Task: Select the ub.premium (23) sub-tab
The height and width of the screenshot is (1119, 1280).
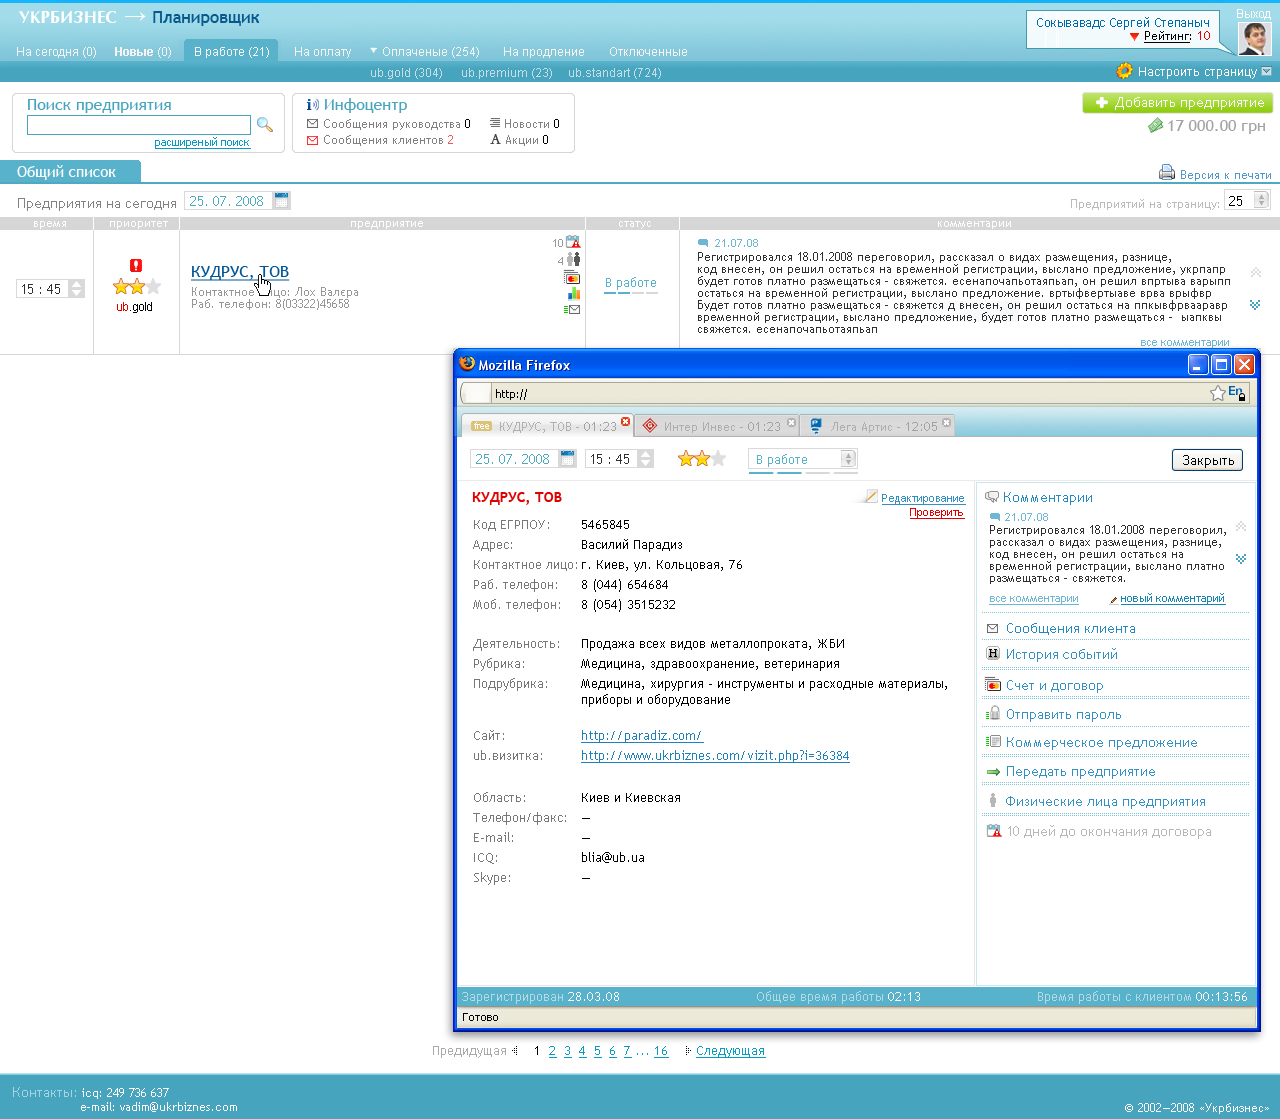Action: pyautogui.click(x=507, y=73)
